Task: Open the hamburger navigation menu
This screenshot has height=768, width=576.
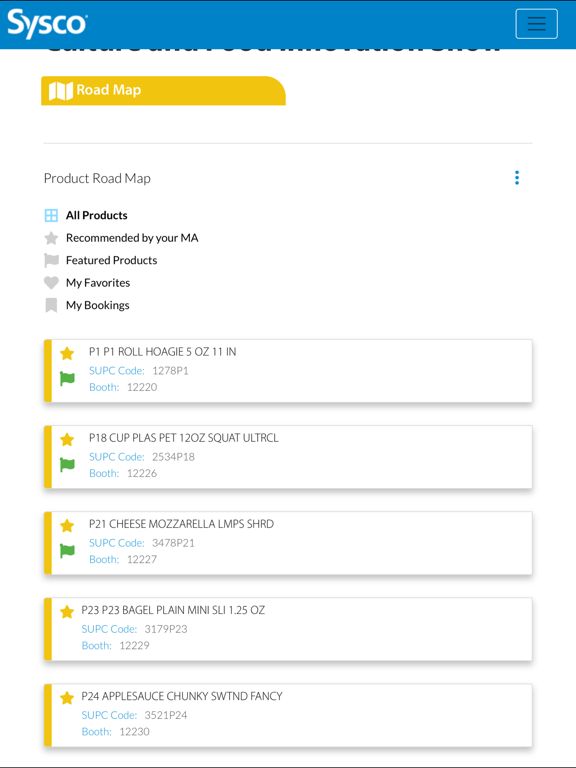Action: tap(536, 24)
